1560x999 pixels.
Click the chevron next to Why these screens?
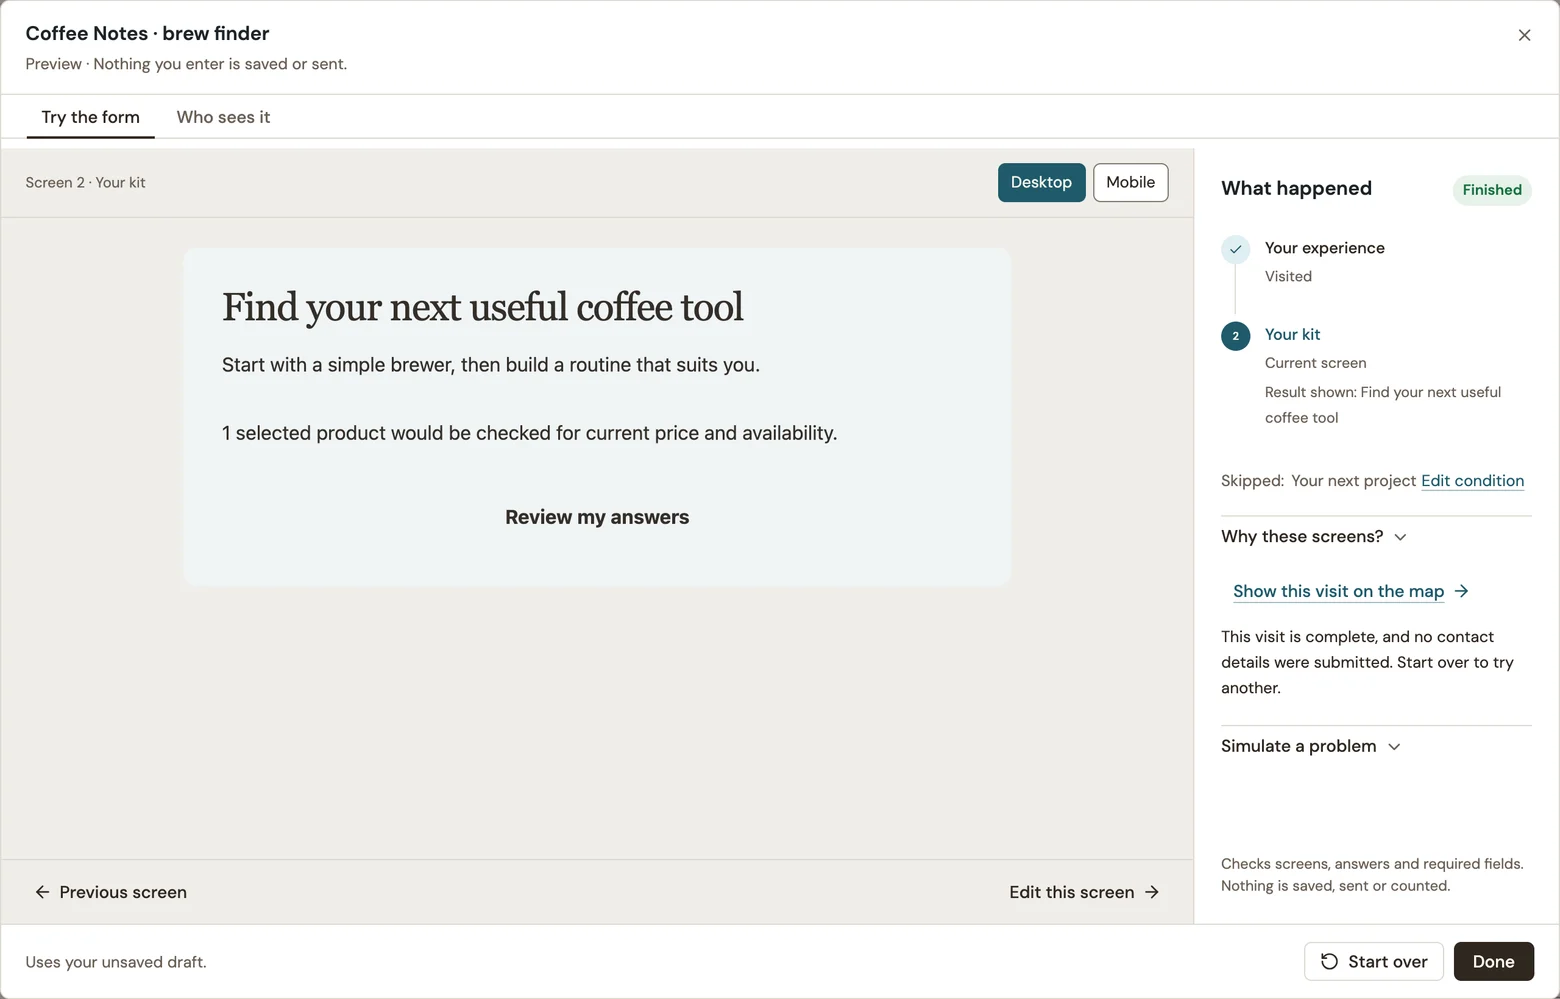click(x=1400, y=537)
